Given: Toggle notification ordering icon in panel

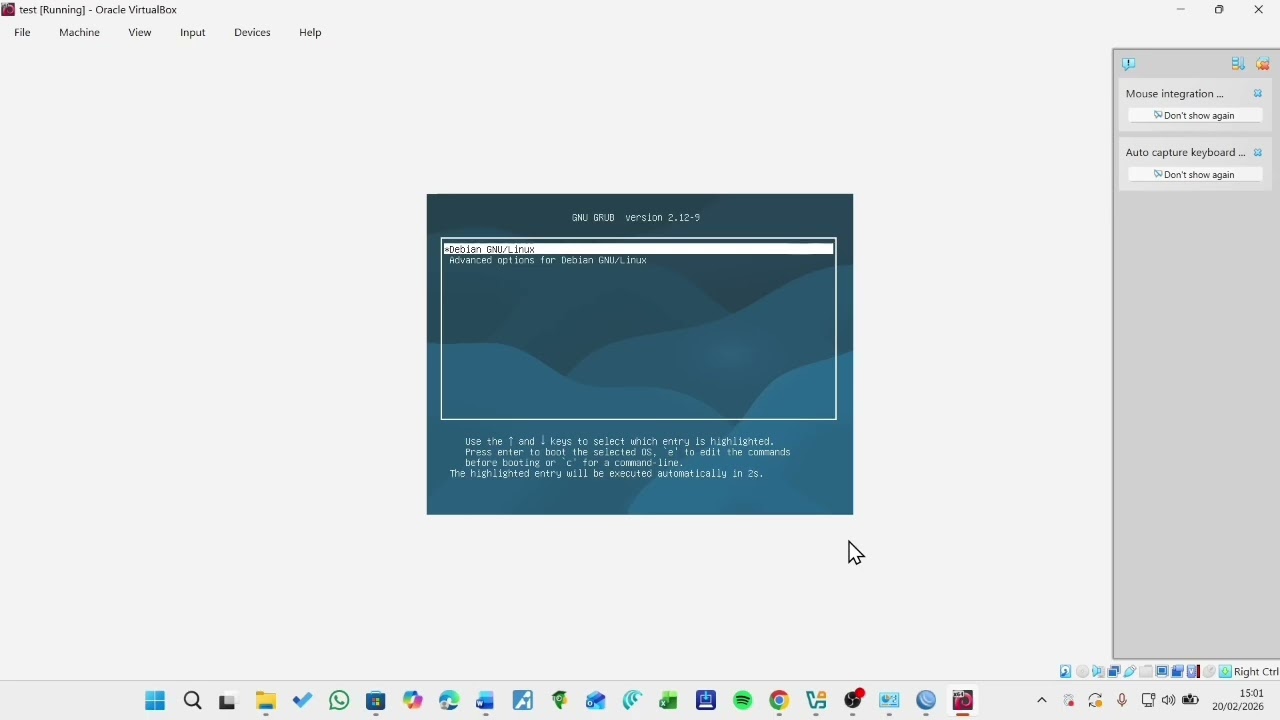Looking at the screenshot, I should (x=1238, y=64).
